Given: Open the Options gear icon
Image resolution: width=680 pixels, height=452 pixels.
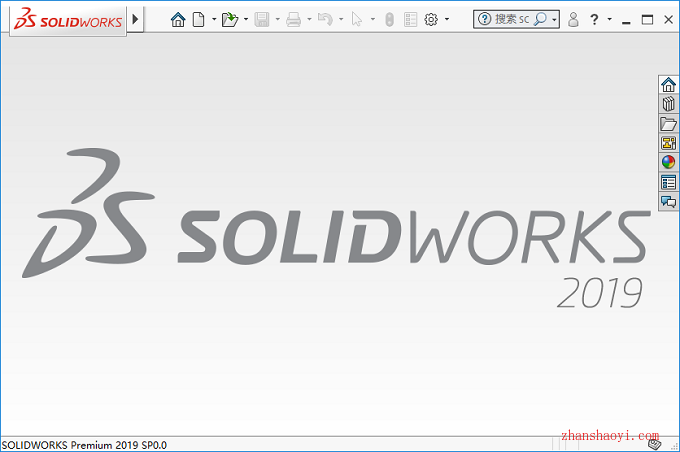Looking at the screenshot, I should [x=431, y=20].
